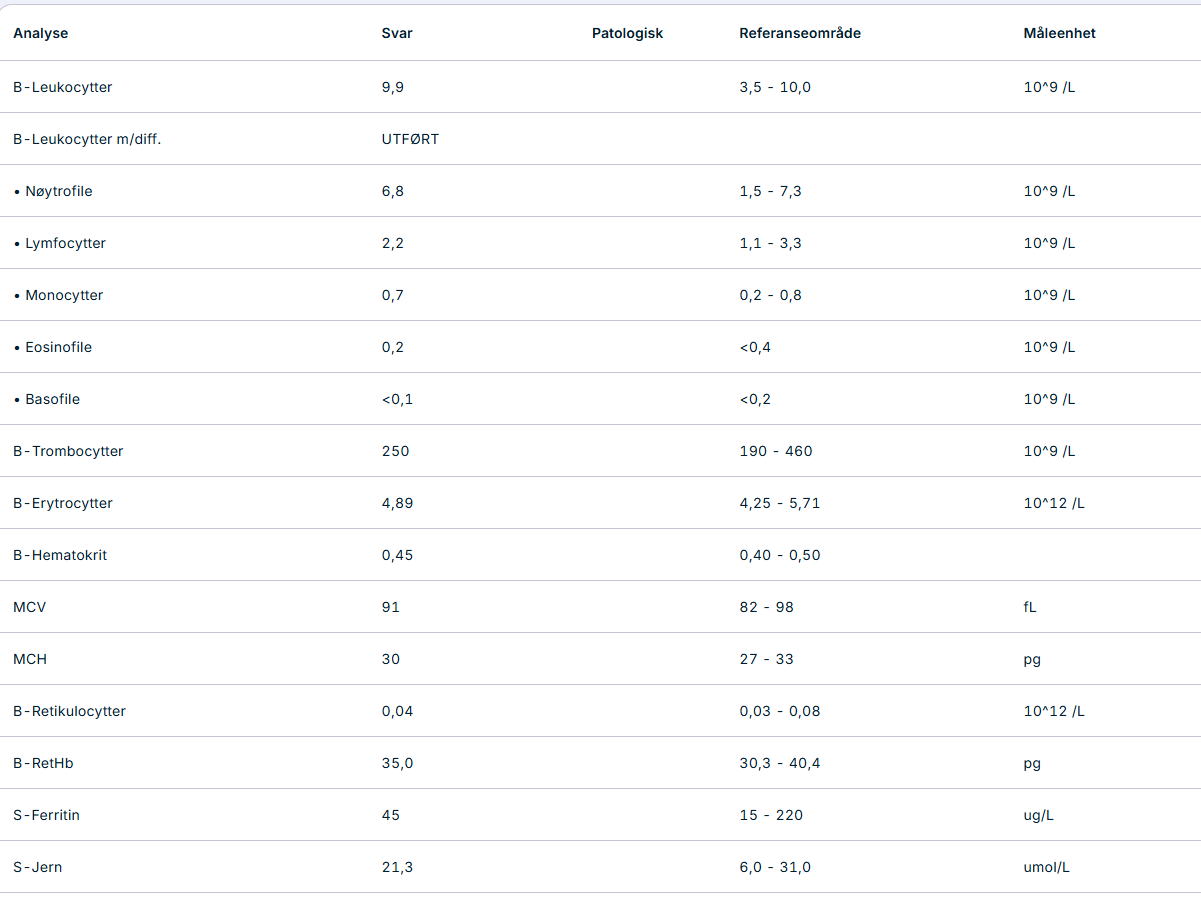Viewport: 1201px width, 897px height.
Task: Click the Eosinofile row label
Action: click(x=58, y=347)
